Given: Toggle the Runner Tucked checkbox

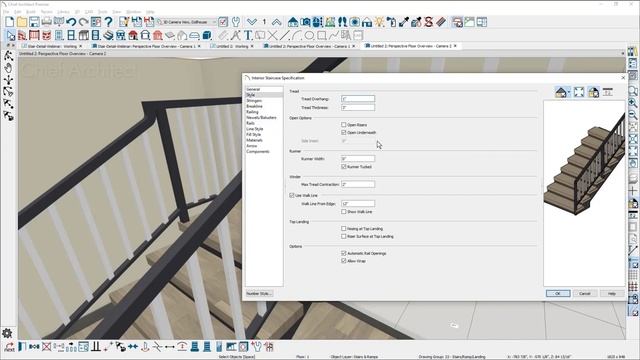Looking at the screenshot, I should pos(344,167).
